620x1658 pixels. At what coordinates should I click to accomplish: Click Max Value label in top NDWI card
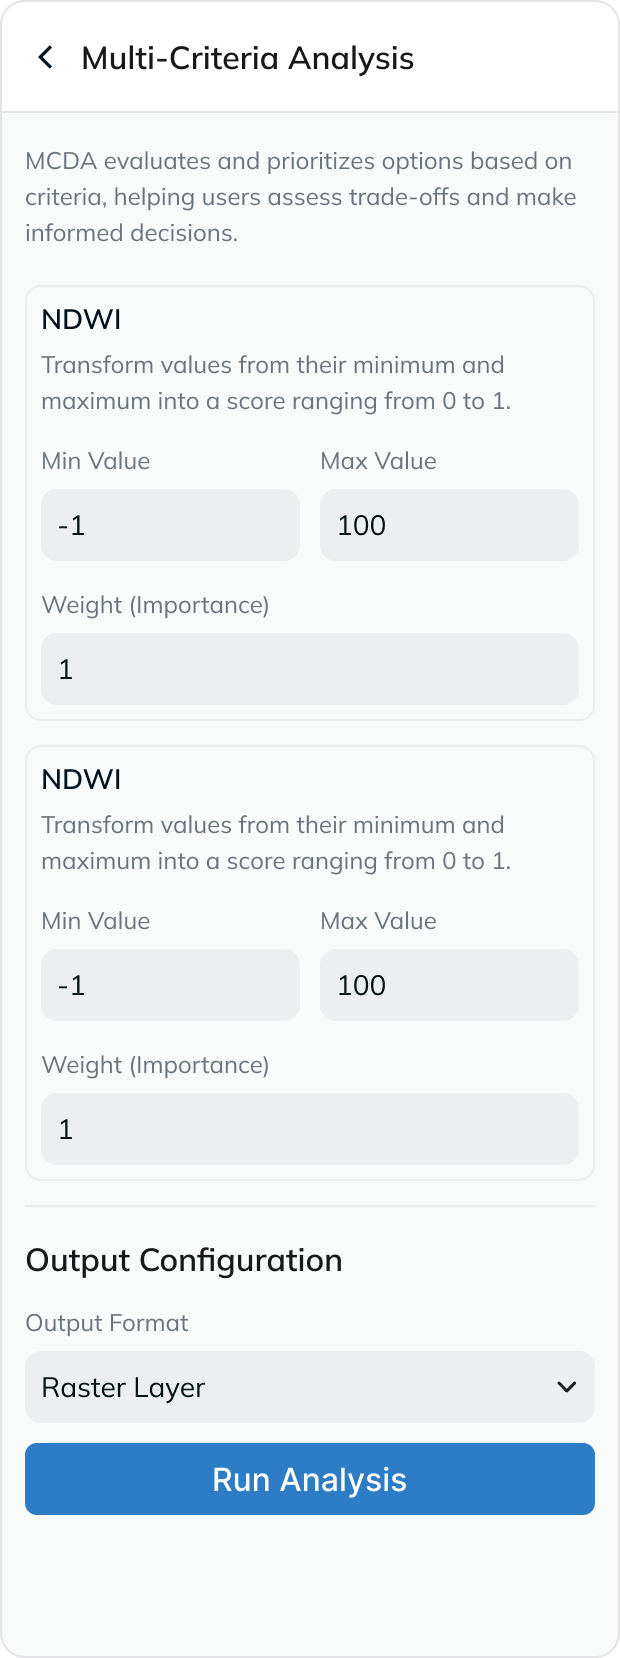click(378, 461)
